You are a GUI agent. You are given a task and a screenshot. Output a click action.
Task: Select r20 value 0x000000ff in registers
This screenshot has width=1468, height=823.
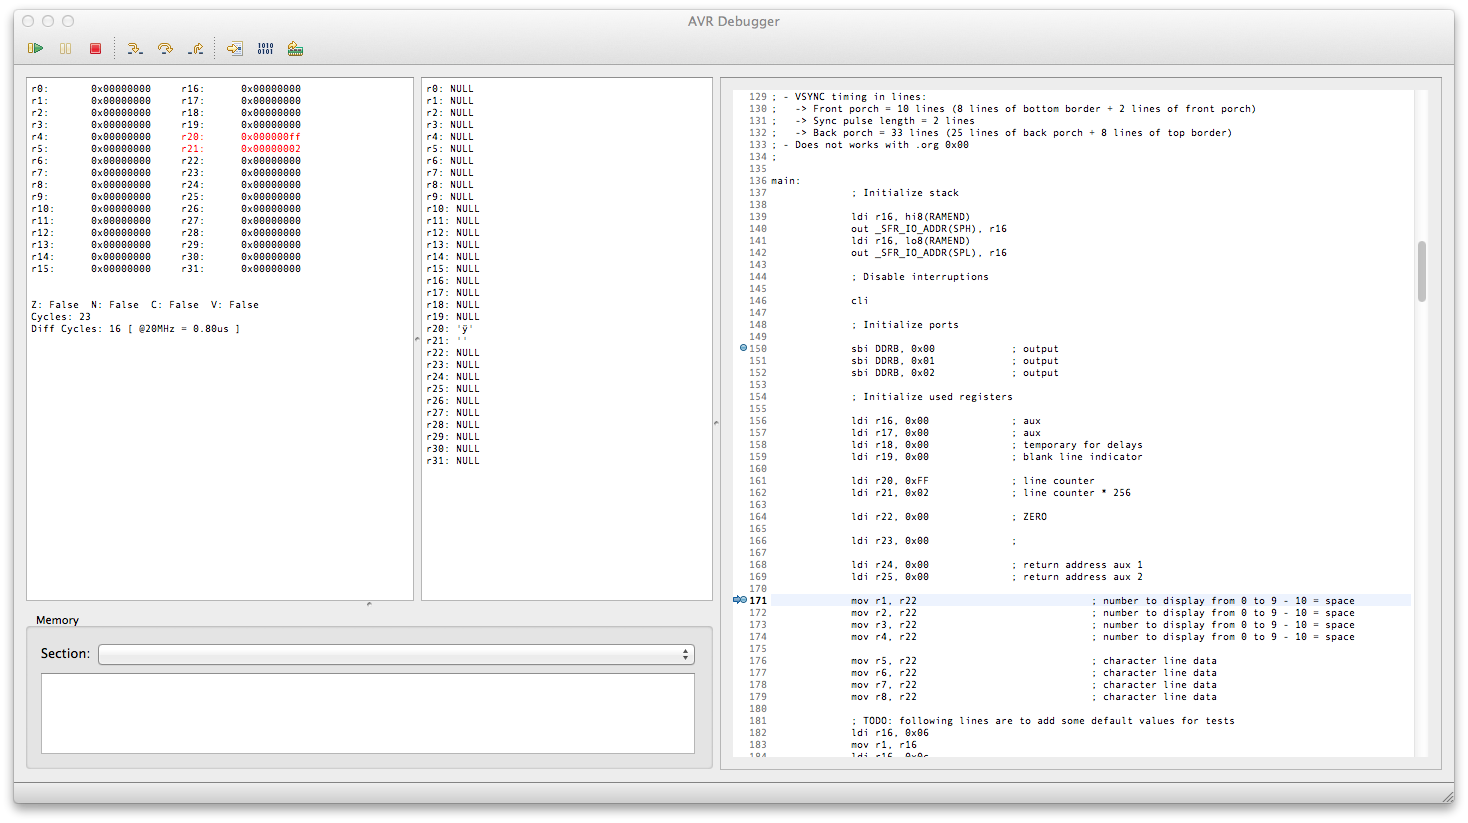click(x=271, y=137)
